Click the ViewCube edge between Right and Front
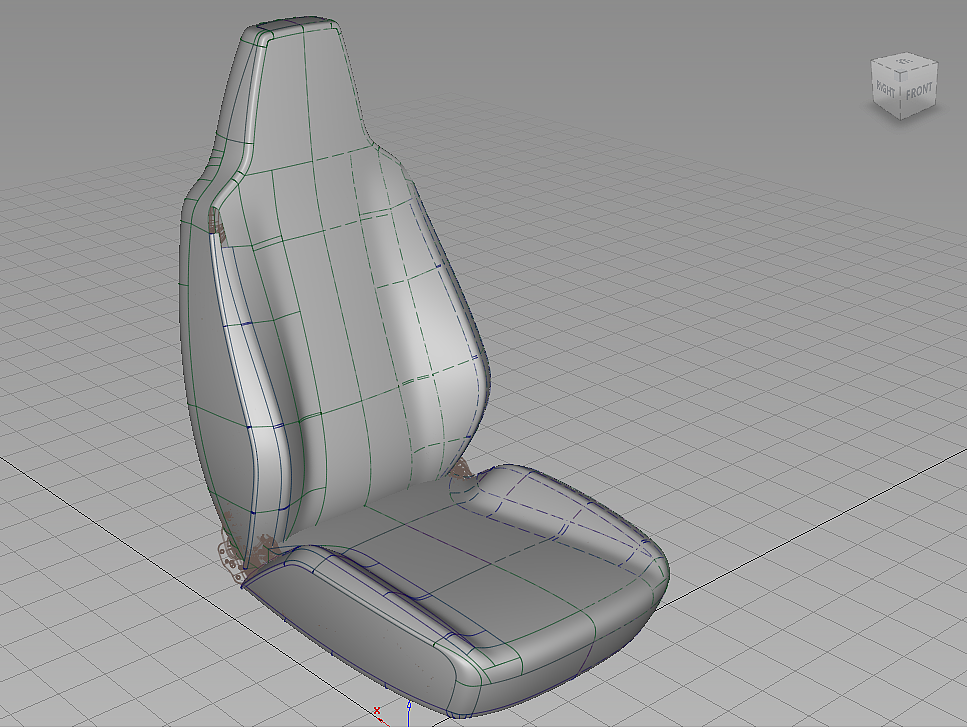 [900, 96]
